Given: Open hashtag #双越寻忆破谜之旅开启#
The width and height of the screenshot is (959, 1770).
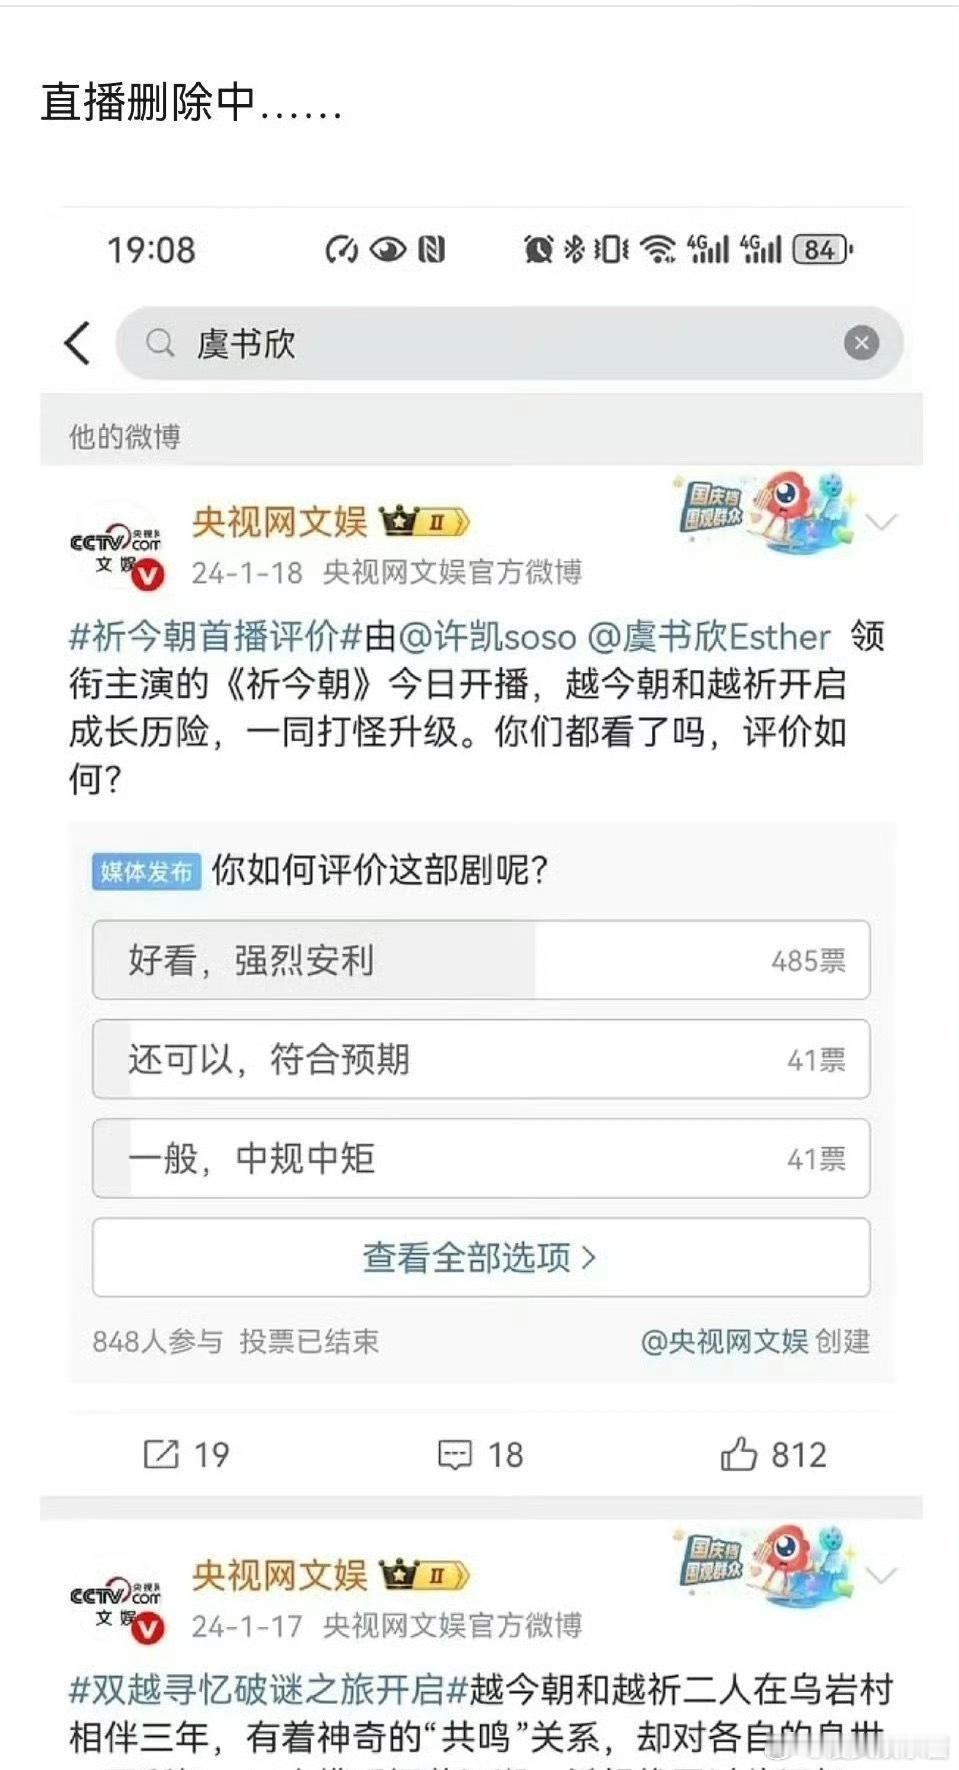Looking at the screenshot, I should 268,1689.
